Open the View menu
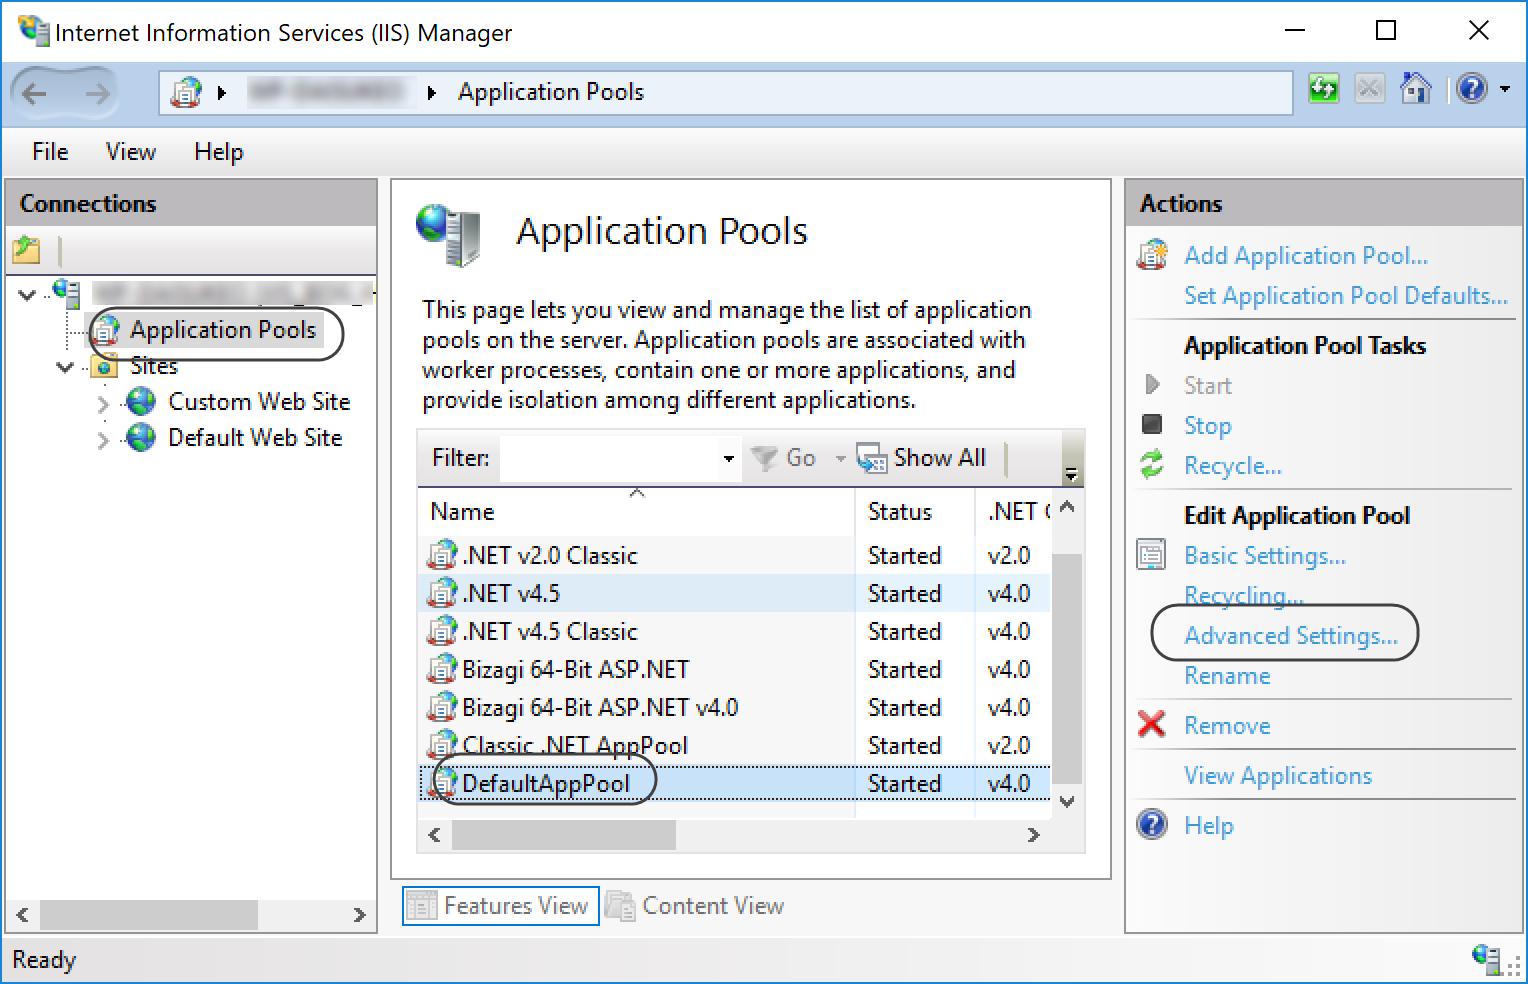Image resolution: width=1528 pixels, height=984 pixels. click(131, 152)
